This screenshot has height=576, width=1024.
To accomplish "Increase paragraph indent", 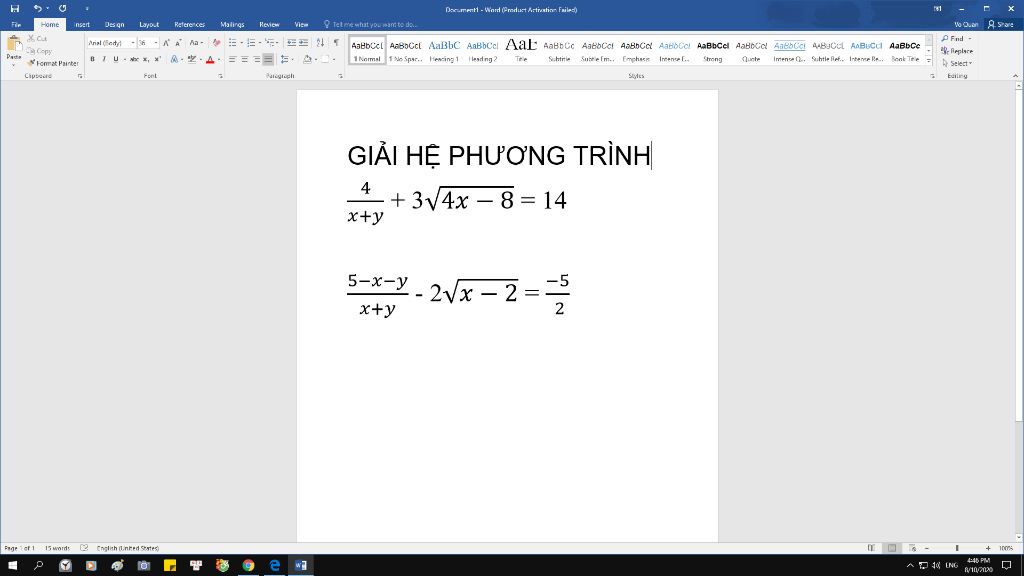I will [x=304, y=42].
